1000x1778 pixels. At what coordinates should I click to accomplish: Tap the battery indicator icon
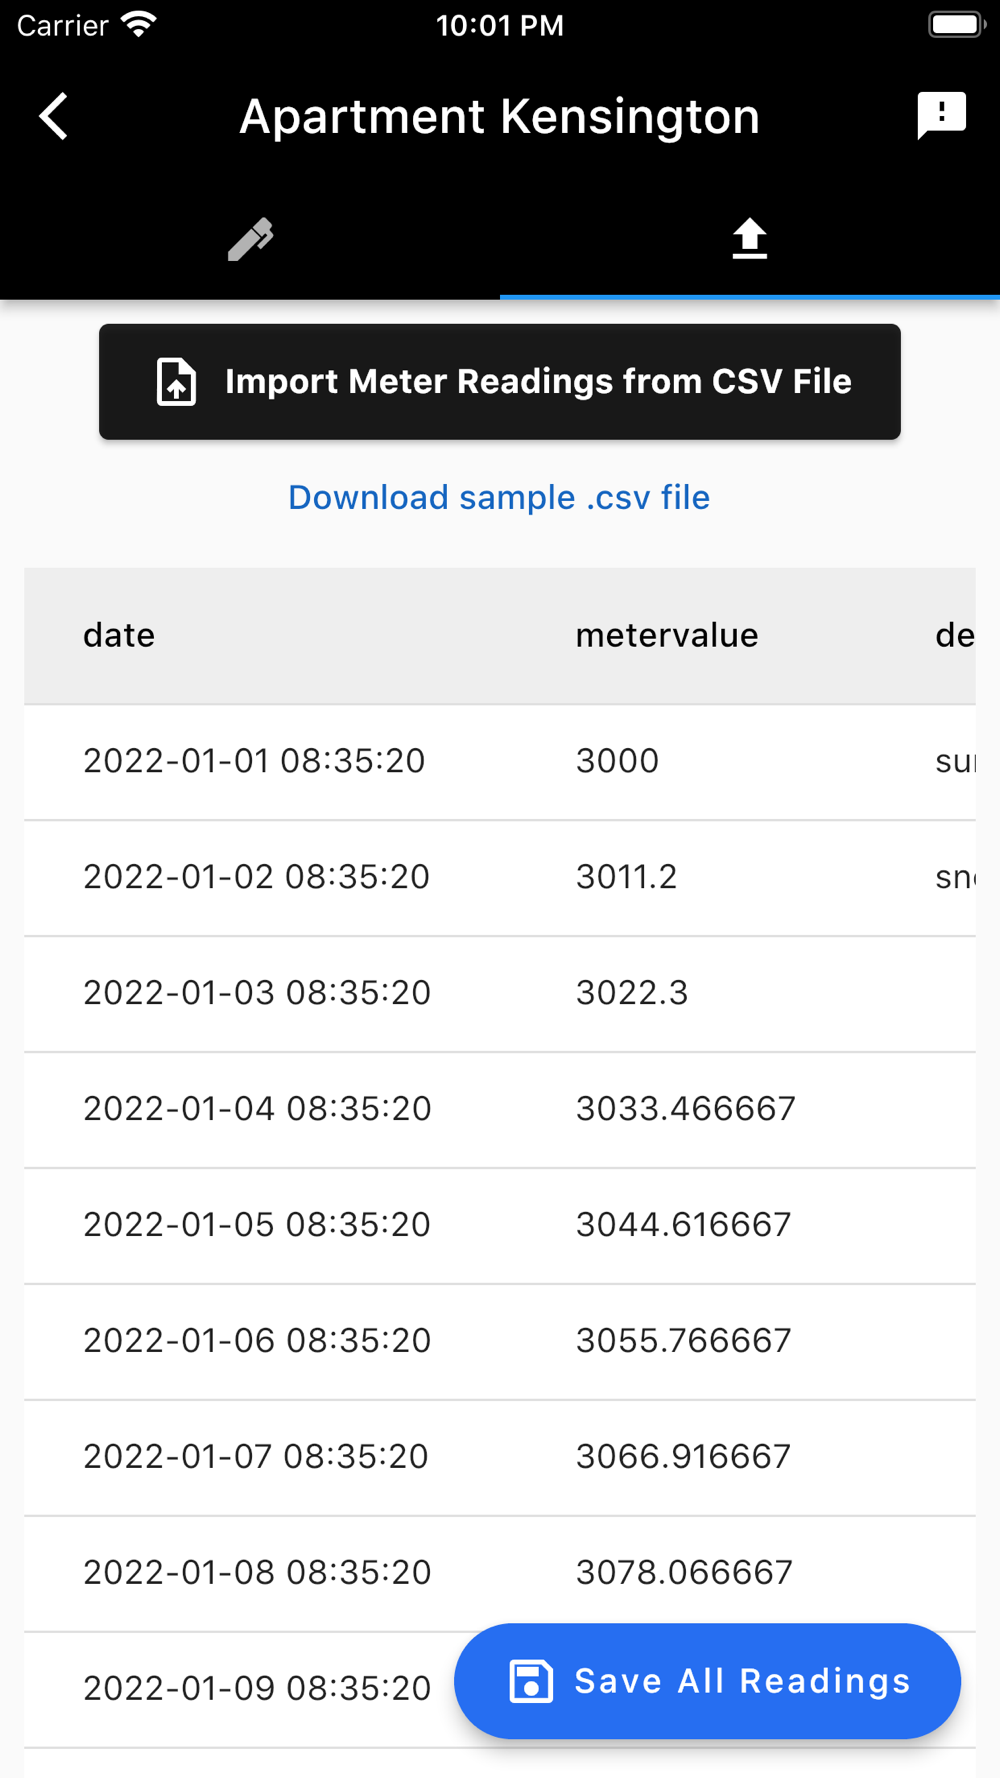[x=956, y=25]
